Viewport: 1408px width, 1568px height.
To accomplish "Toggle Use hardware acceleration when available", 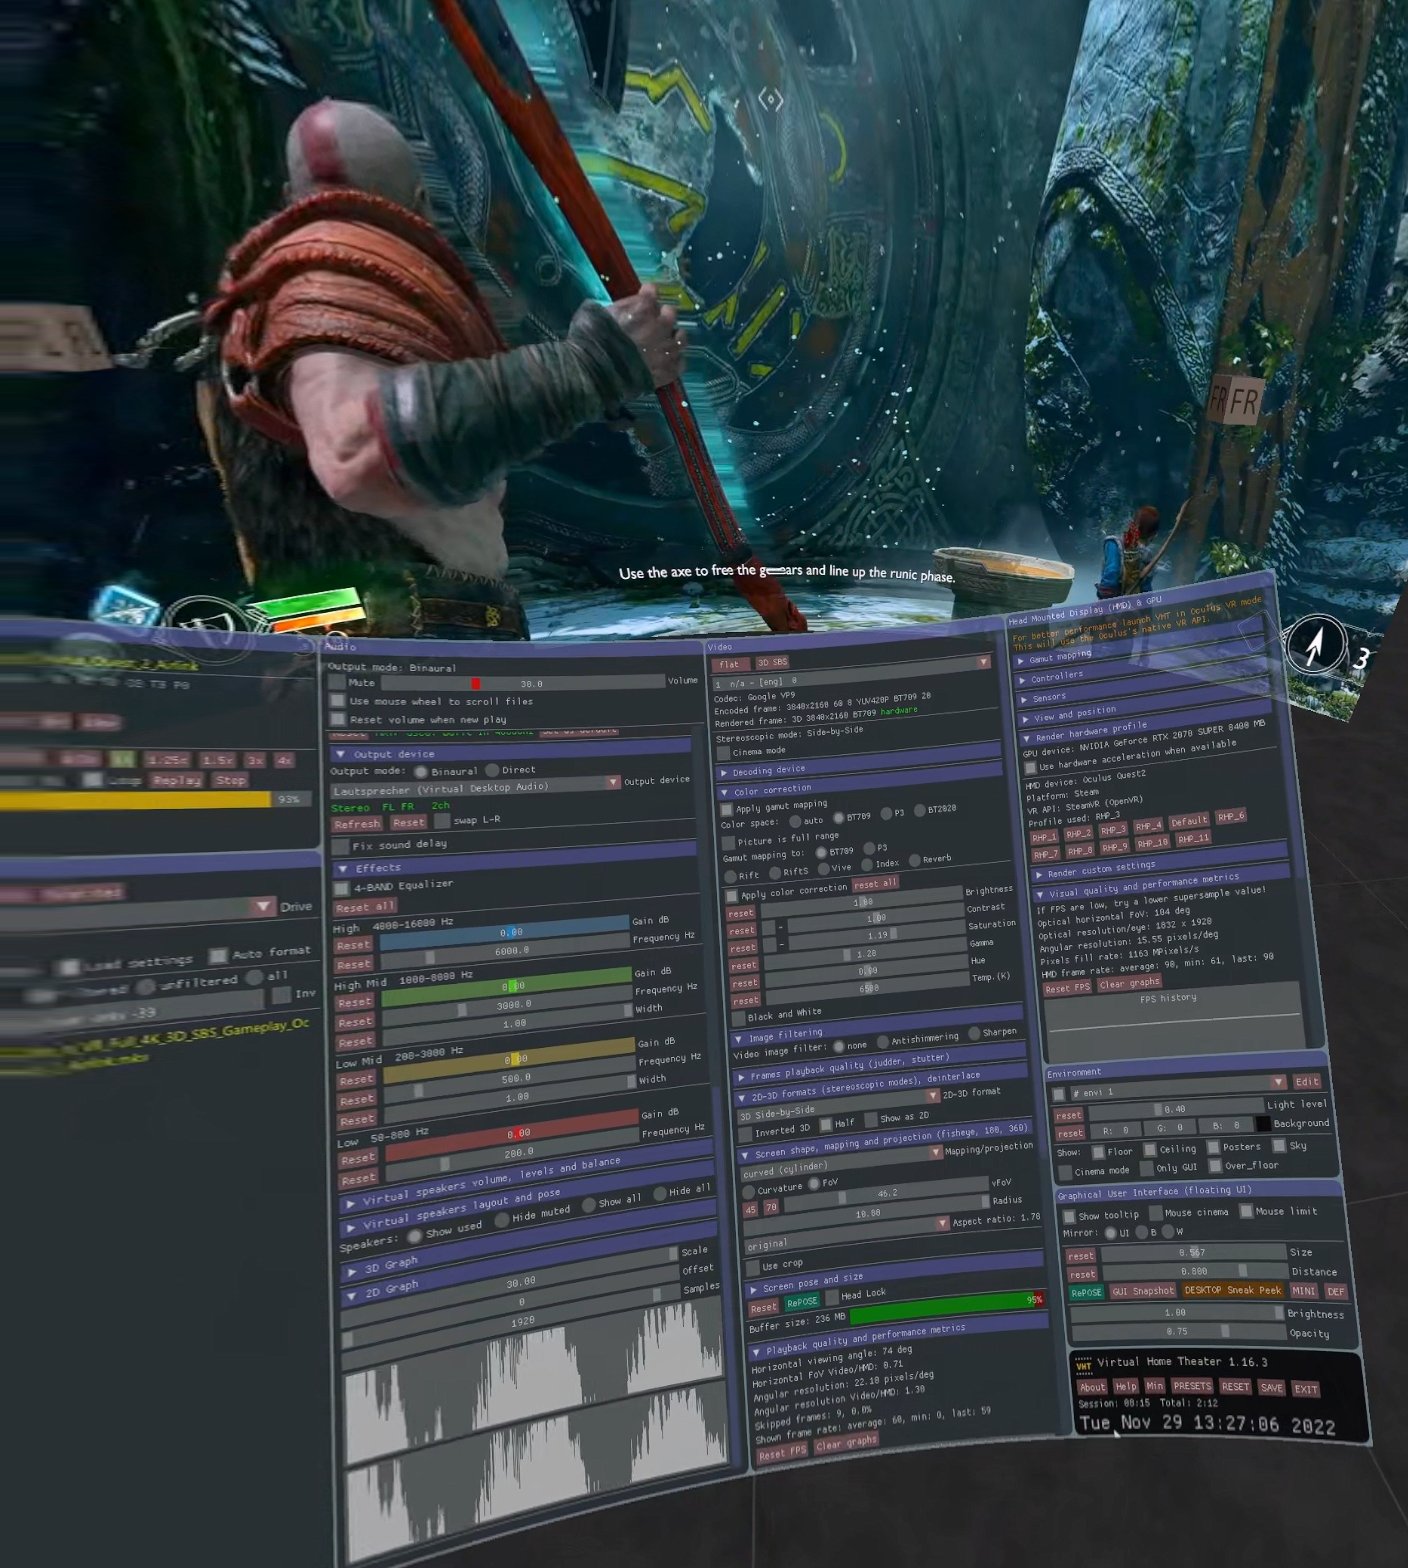I will (1030, 768).
